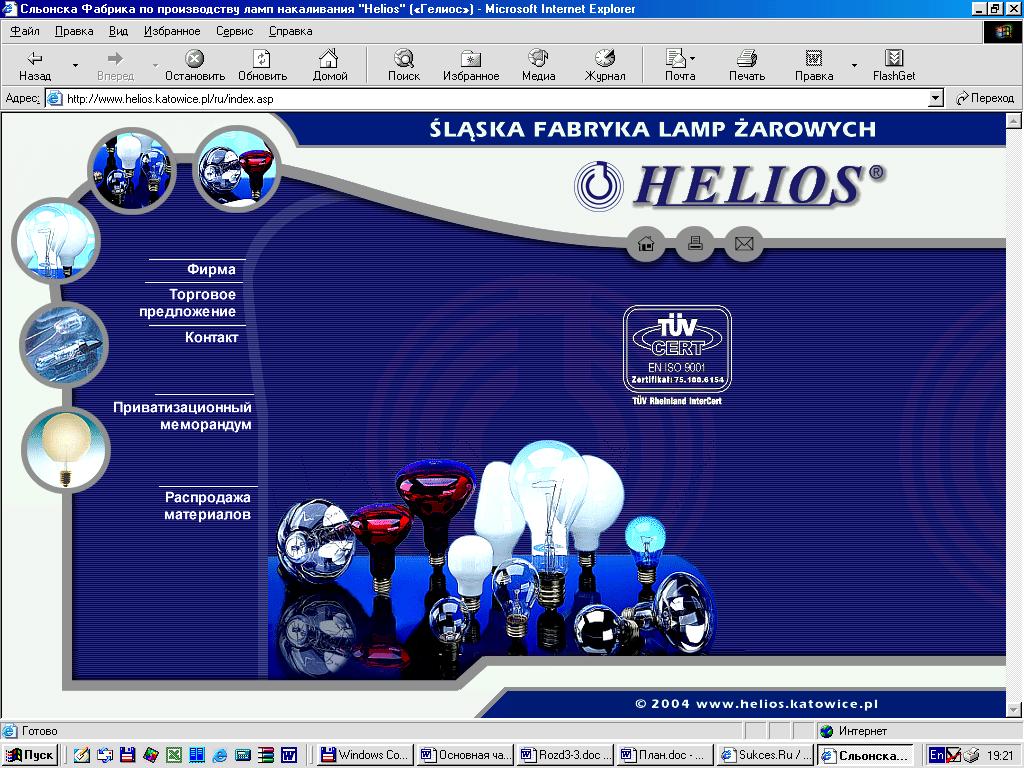Click the website envelope email icon
Viewport: 1024px width, 768px height.
744,244
